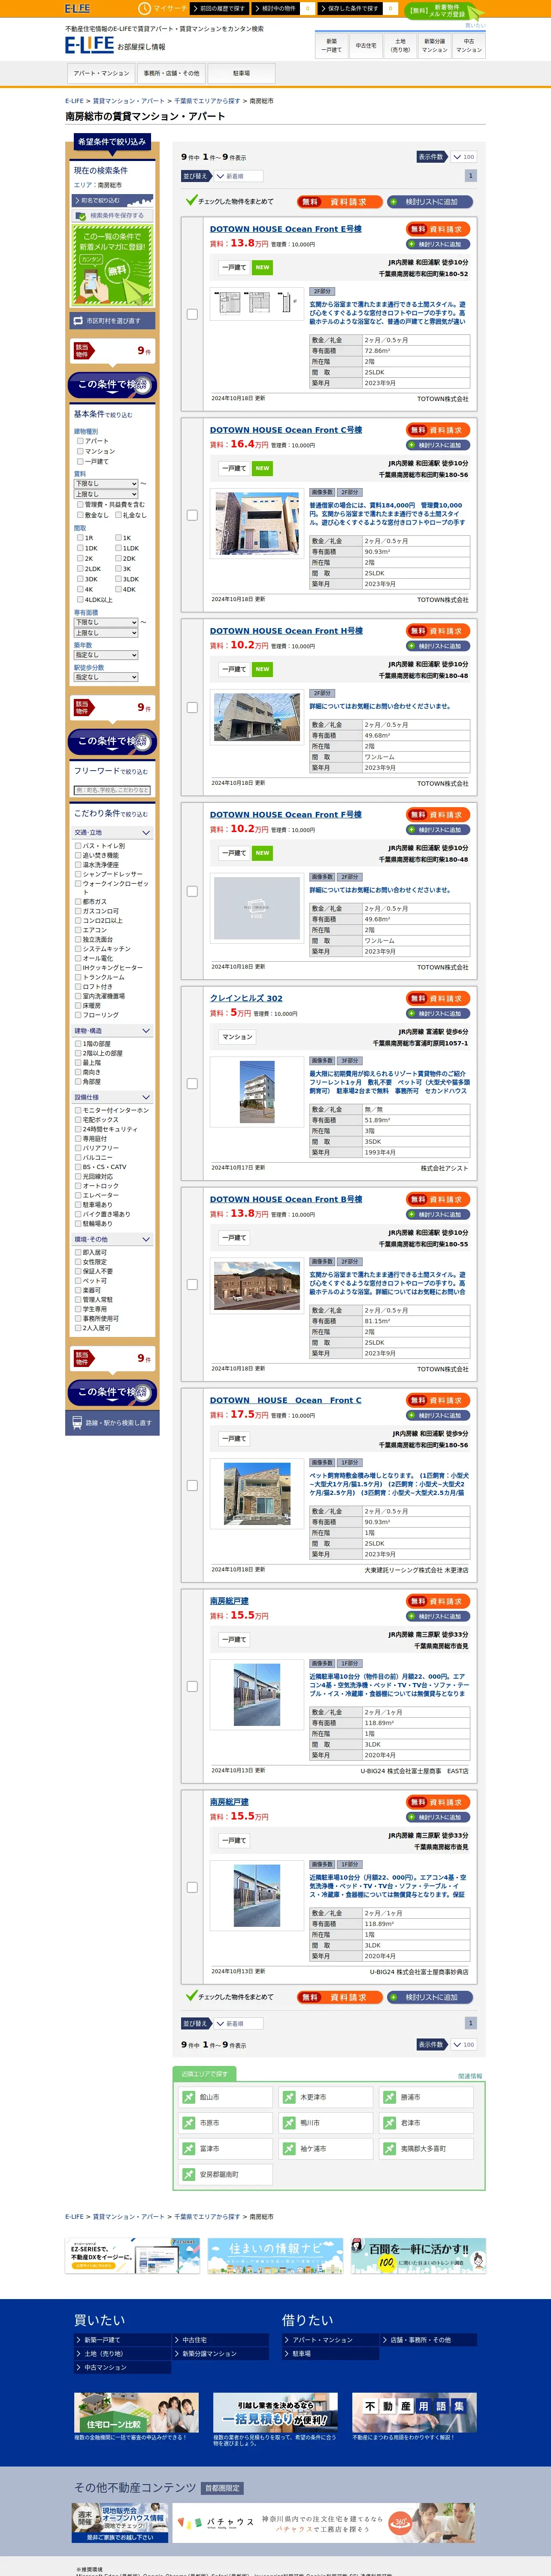
Task: Add Ocean Front E号棟 to 検討リスト plus icon
Action: pyautogui.click(x=438, y=244)
